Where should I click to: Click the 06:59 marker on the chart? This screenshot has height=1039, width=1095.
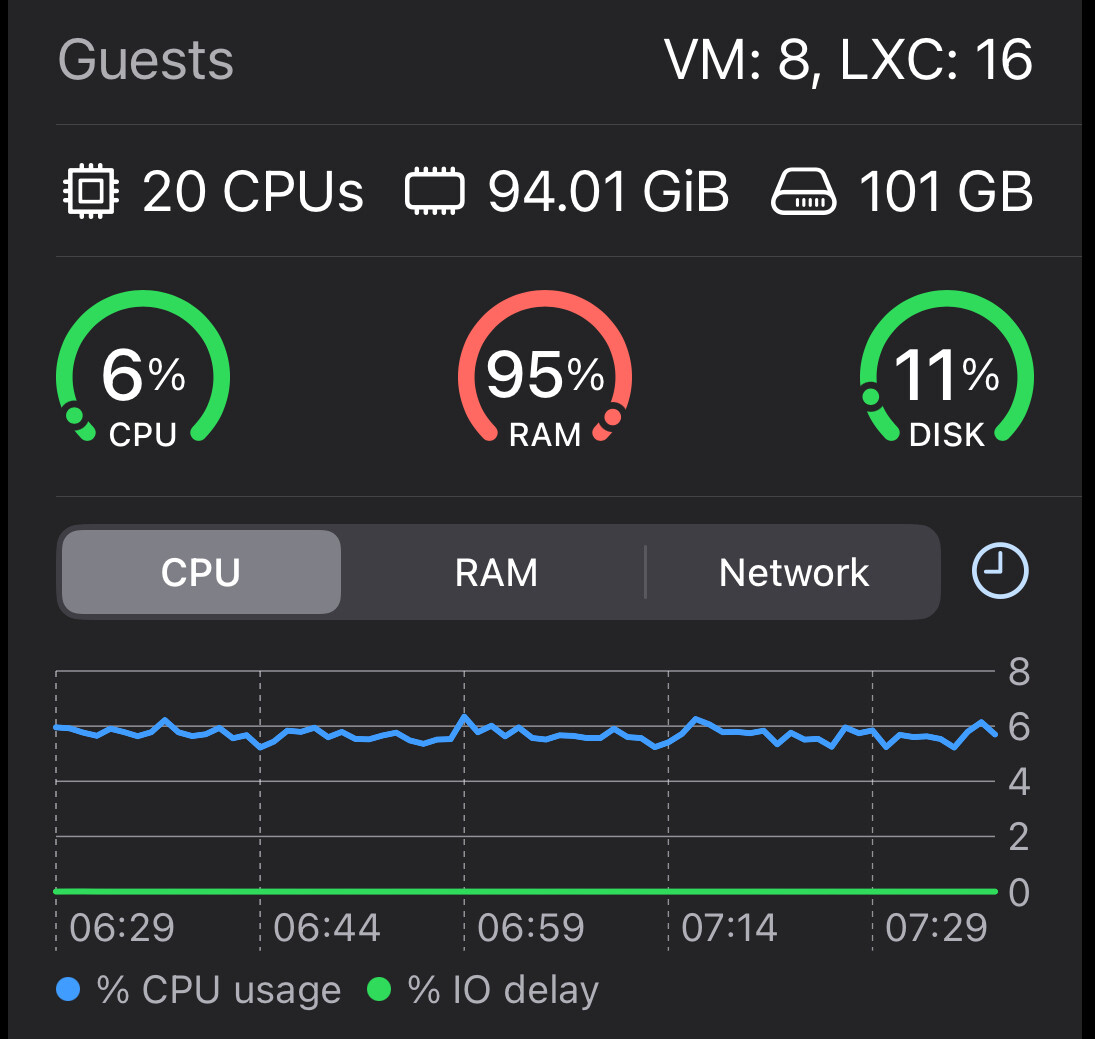pos(530,929)
